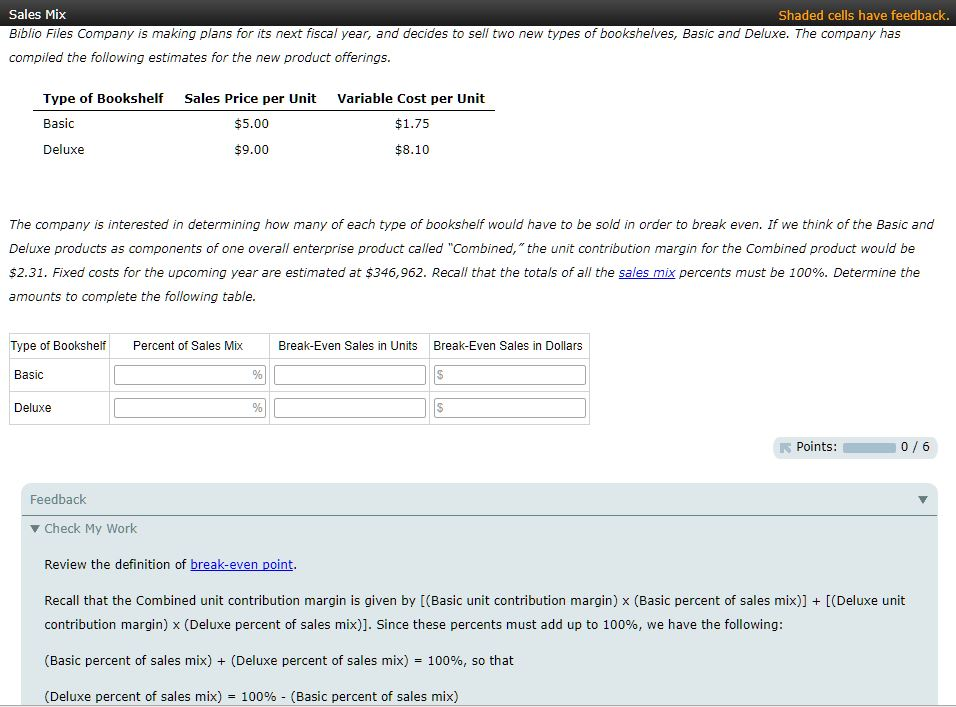Image resolution: width=956 pixels, height=707 pixels.
Task: Click the Break-Even Sales in Units header
Action: (x=348, y=346)
